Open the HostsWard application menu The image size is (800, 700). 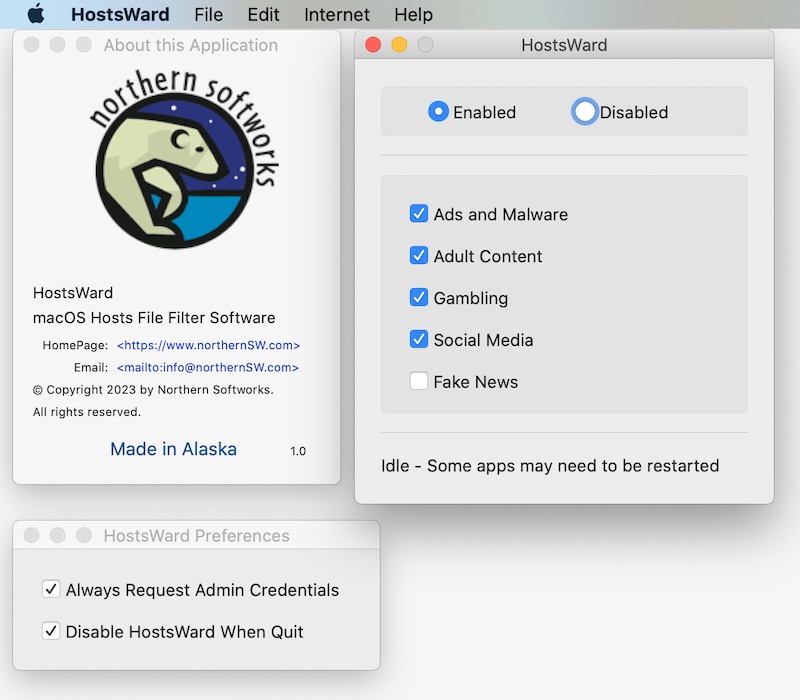[x=118, y=14]
